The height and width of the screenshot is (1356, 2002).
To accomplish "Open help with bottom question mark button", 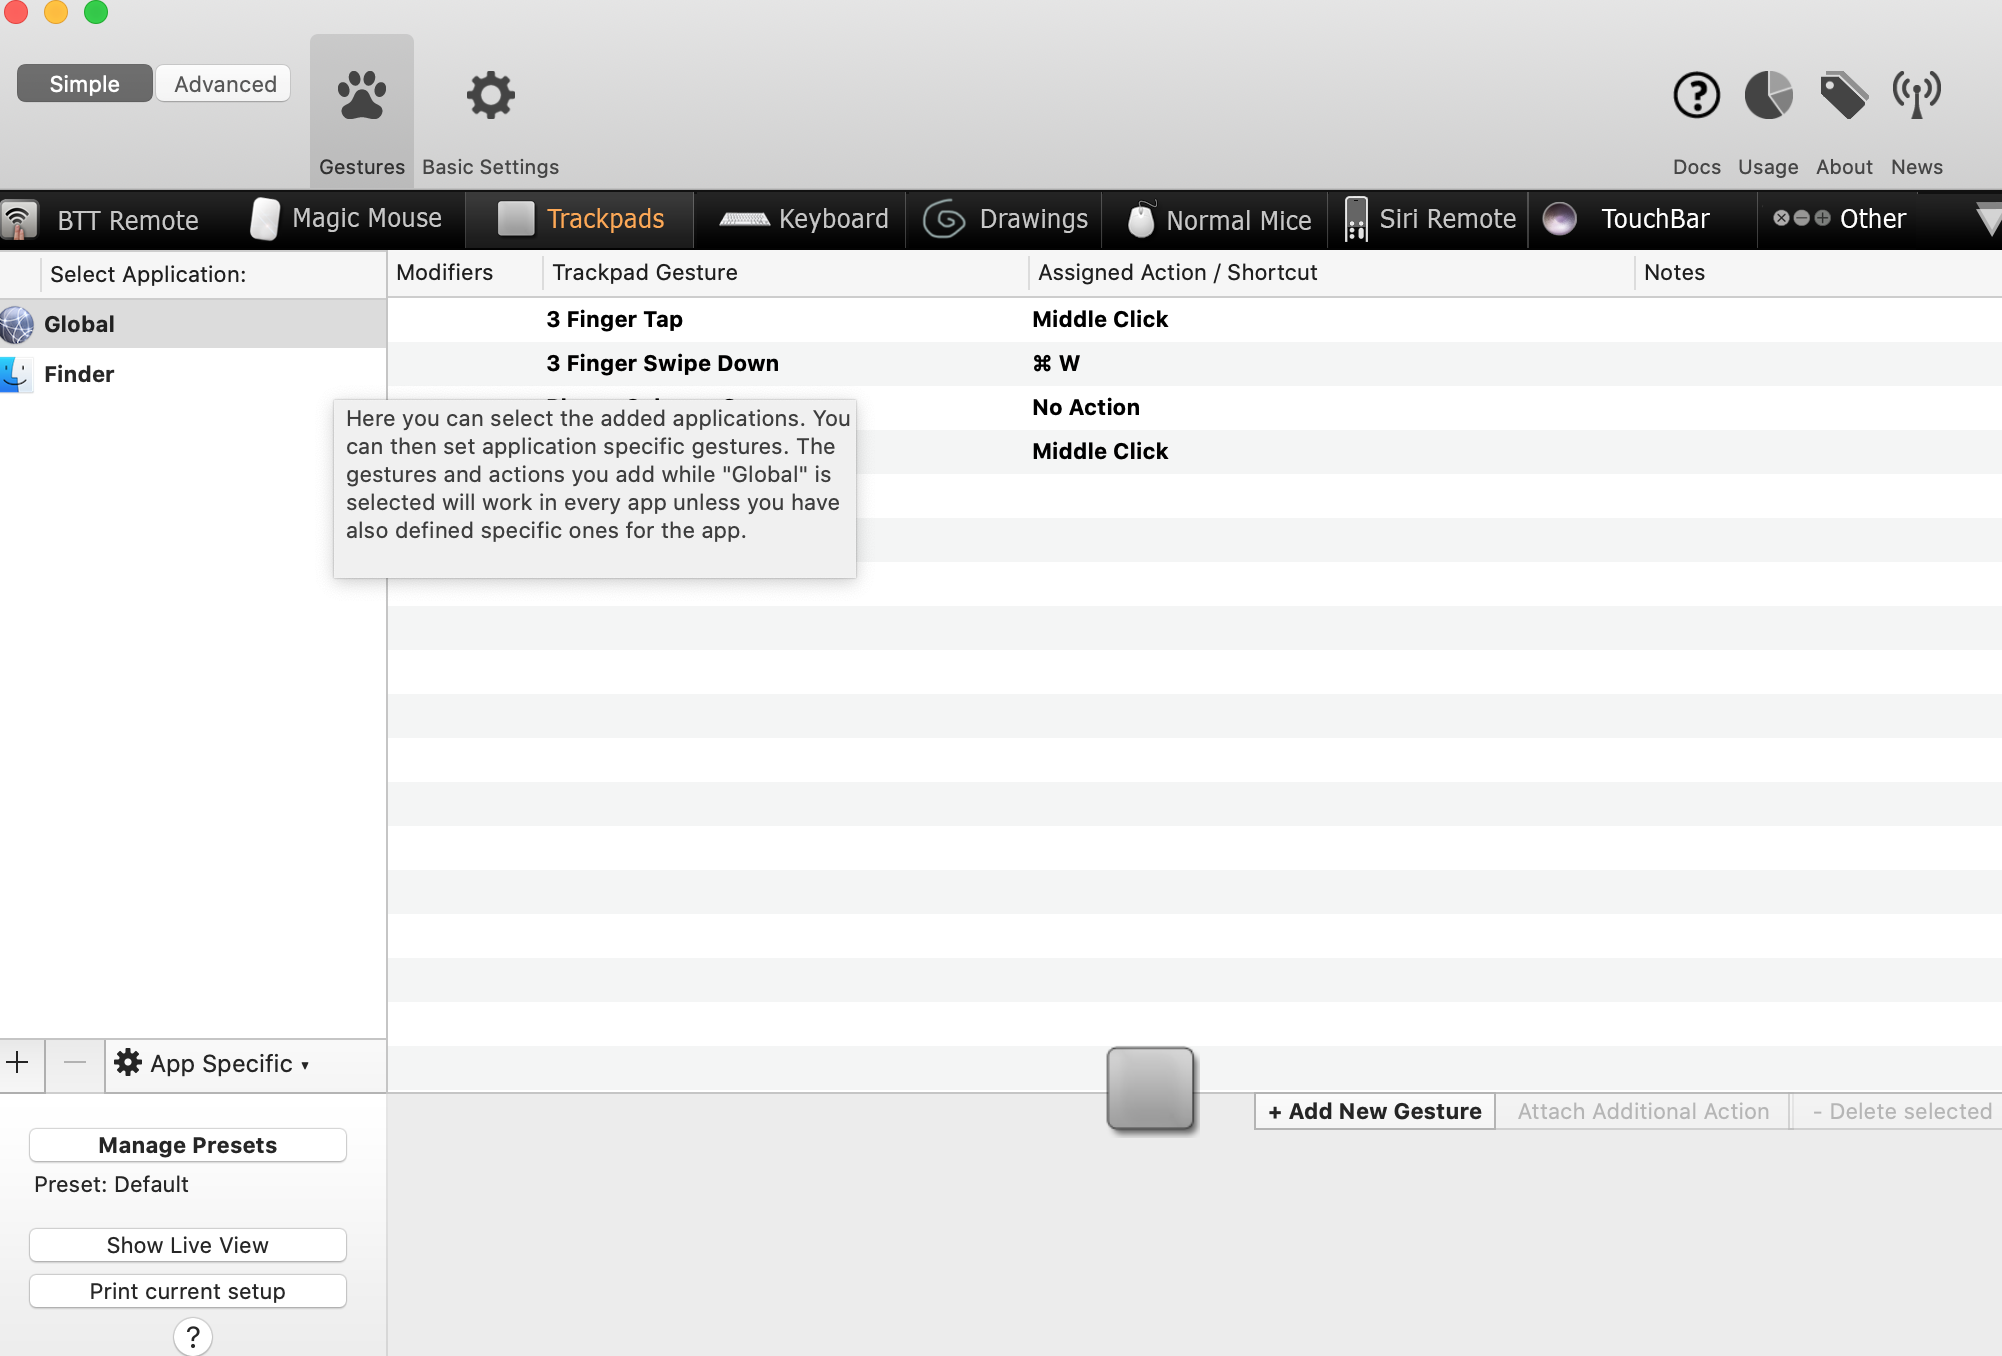I will click(x=193, y=1337).
